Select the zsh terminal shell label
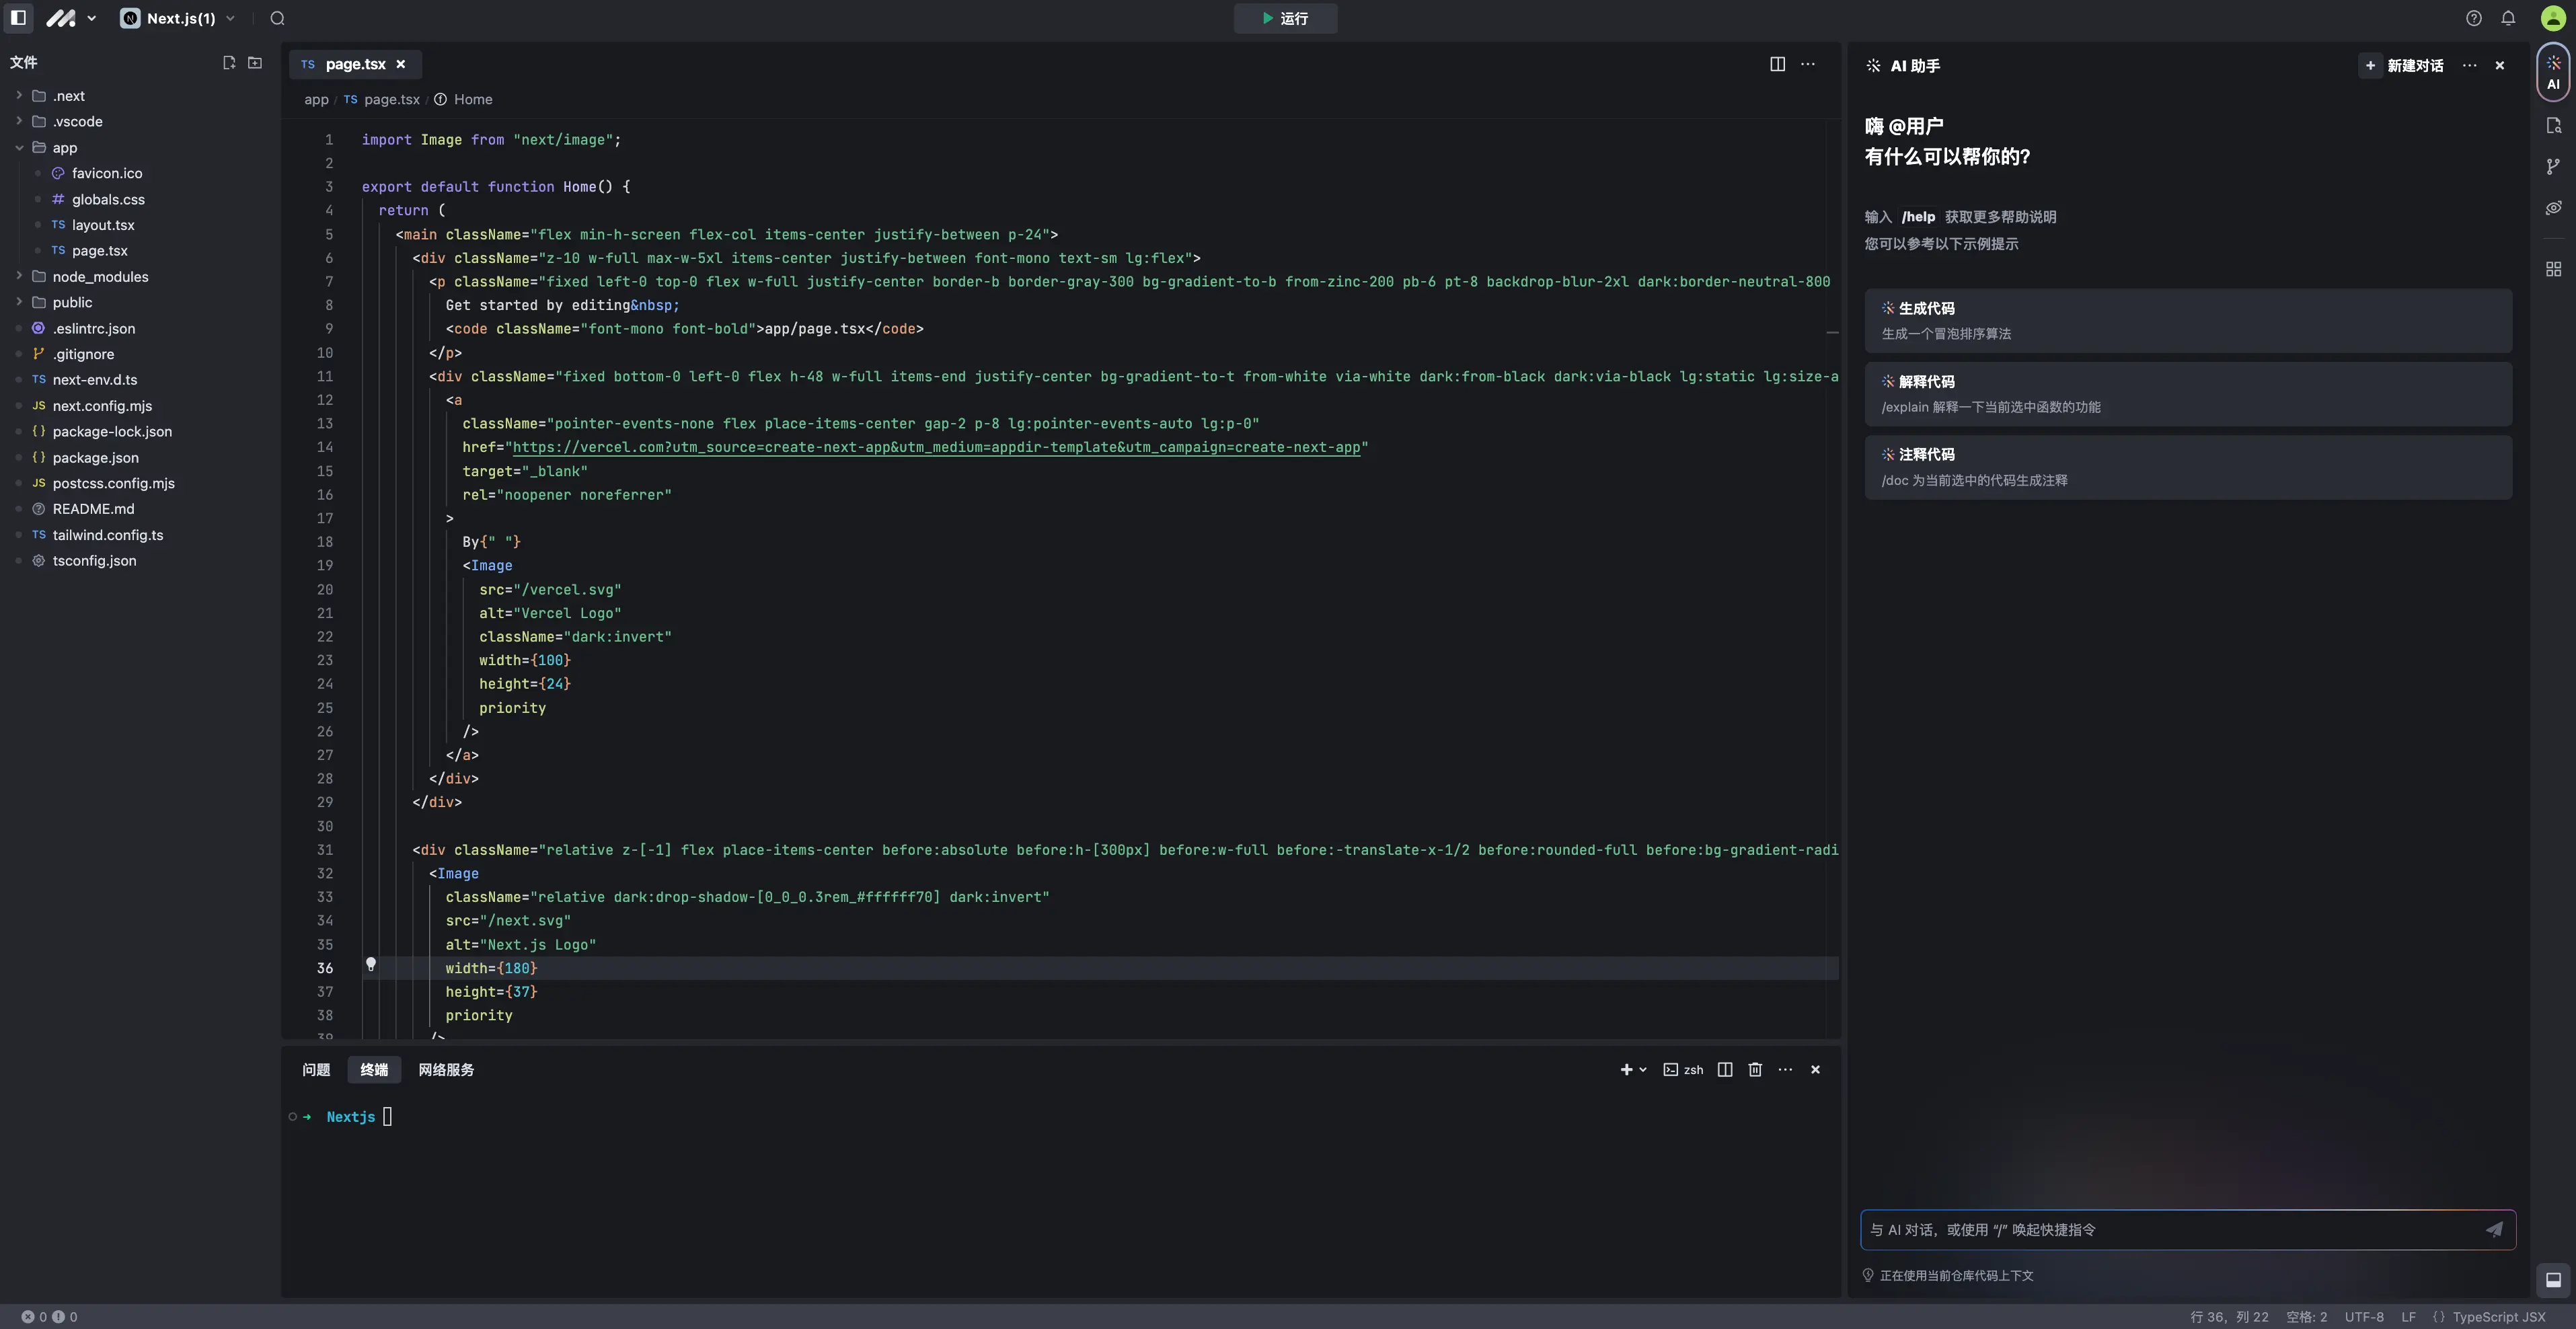The image size is (2576, 1329). point(1683,1070)
